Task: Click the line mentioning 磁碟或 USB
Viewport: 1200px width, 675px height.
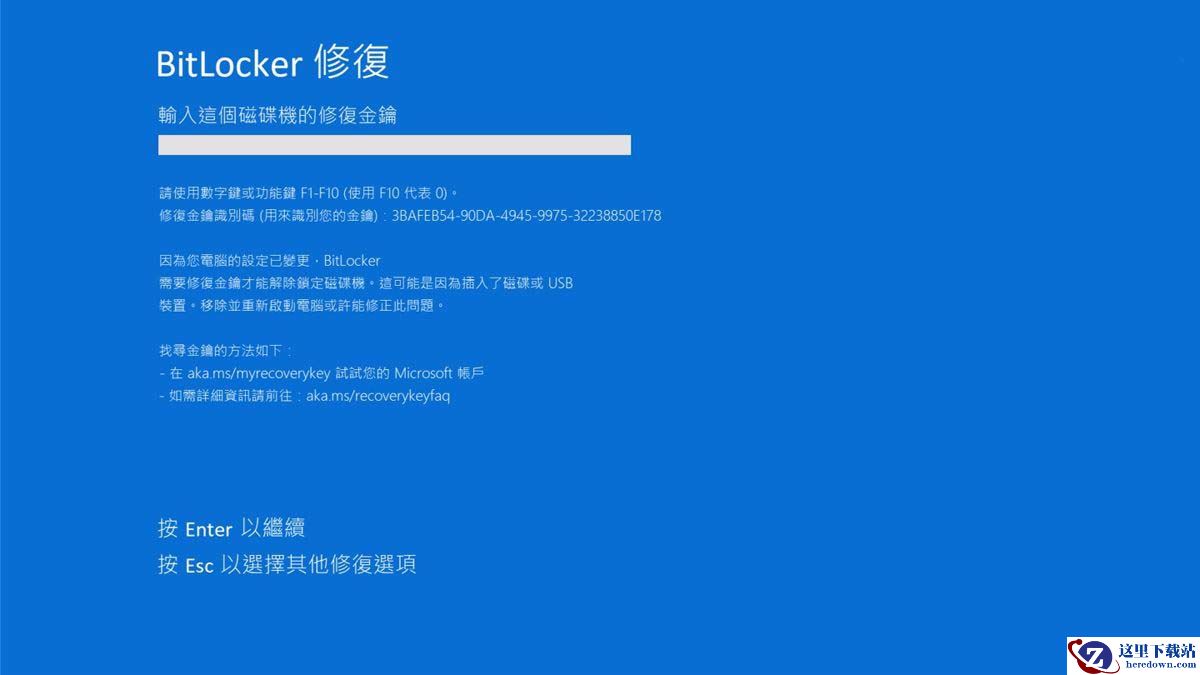Action: [x=366, y=283]
